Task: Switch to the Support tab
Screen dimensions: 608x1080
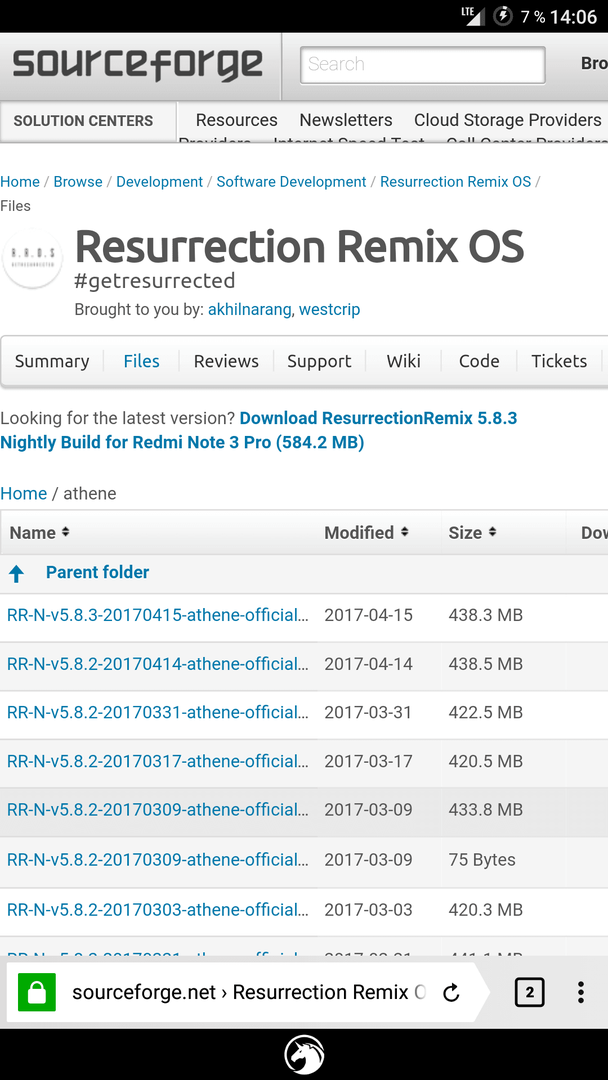Action: click(319, 361)
